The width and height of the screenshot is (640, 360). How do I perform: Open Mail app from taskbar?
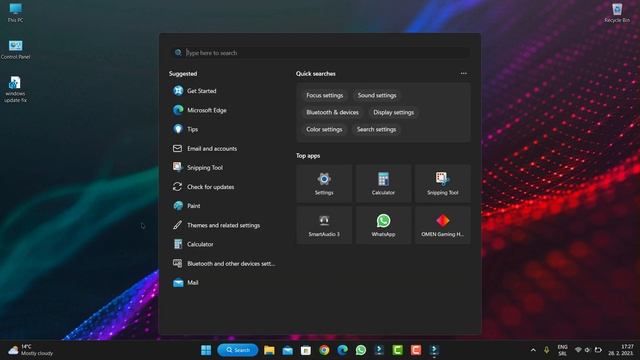pos(287,350)
